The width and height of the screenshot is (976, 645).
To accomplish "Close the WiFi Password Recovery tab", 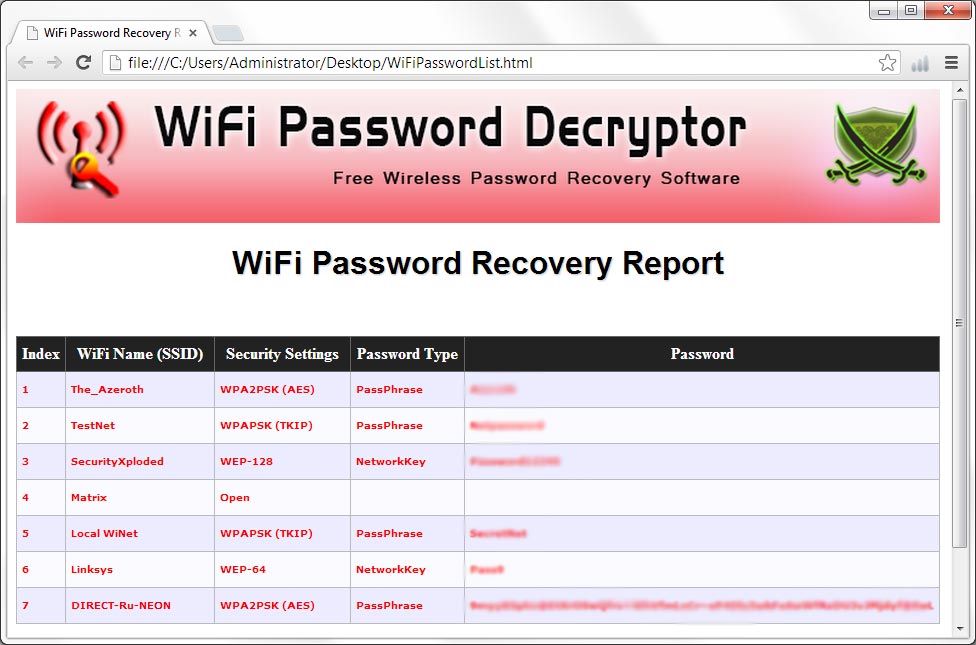I will (x=193, y=33).
